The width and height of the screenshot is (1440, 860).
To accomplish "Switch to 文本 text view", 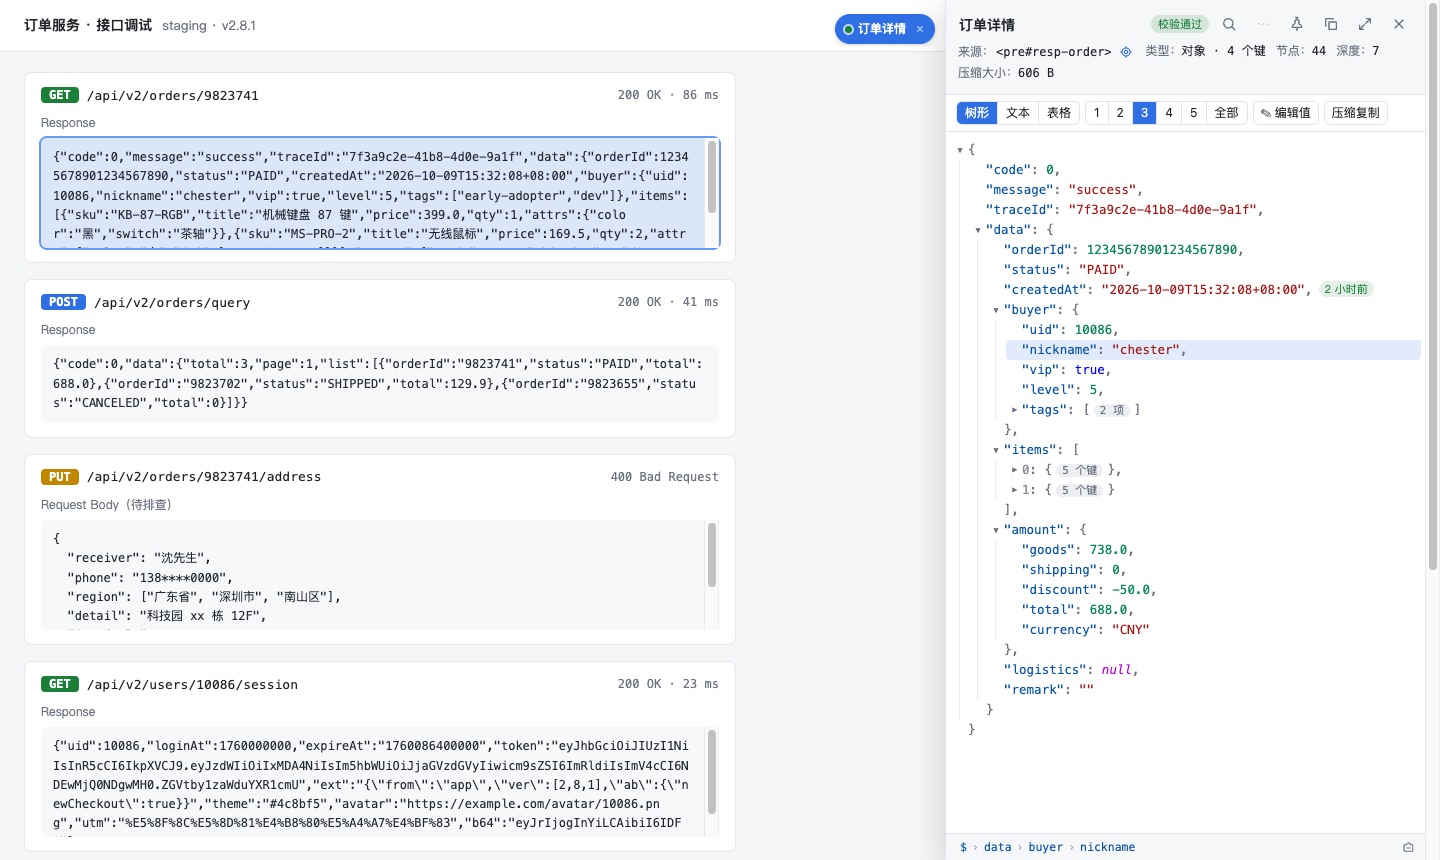I will click(1018, 113).
